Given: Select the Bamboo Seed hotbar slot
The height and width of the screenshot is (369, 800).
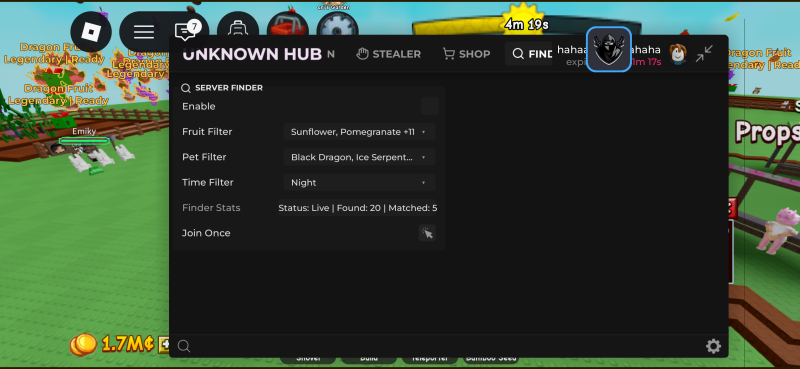Looking at the screenshot, I should [491, 359].
